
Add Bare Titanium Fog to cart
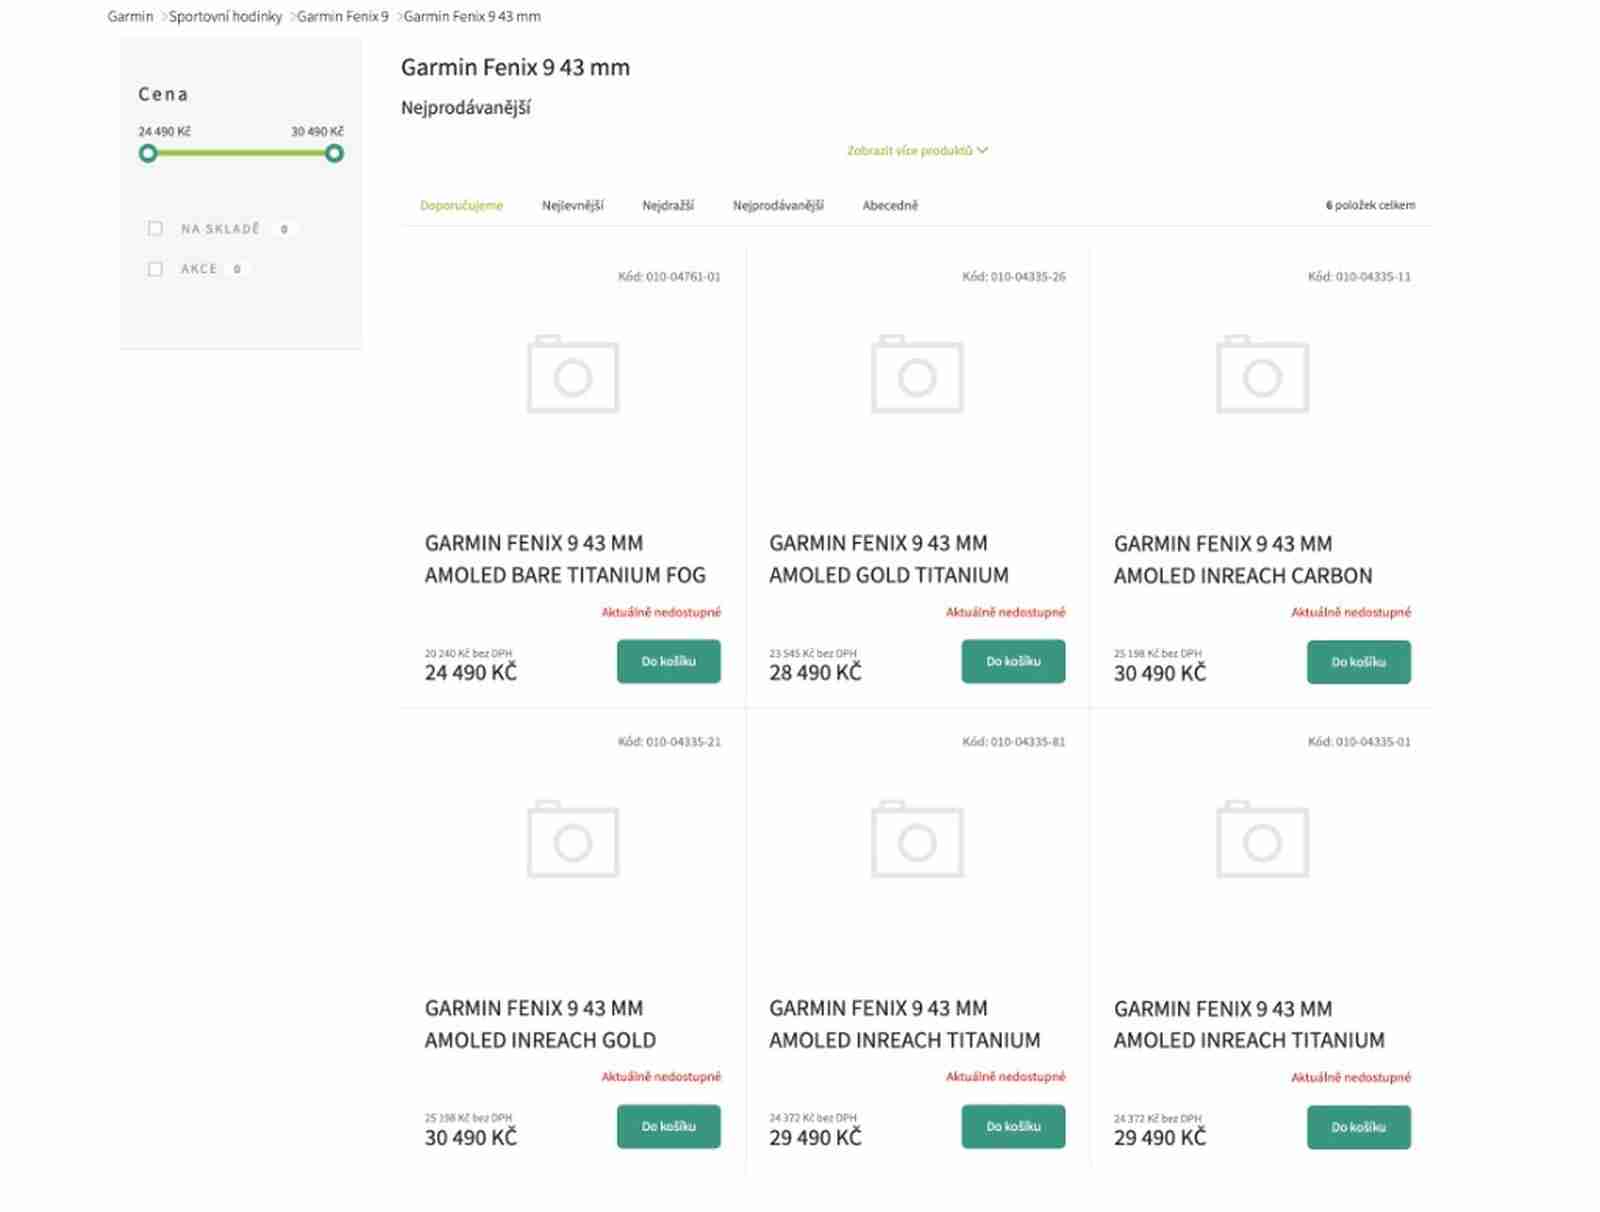pos(669,662)
